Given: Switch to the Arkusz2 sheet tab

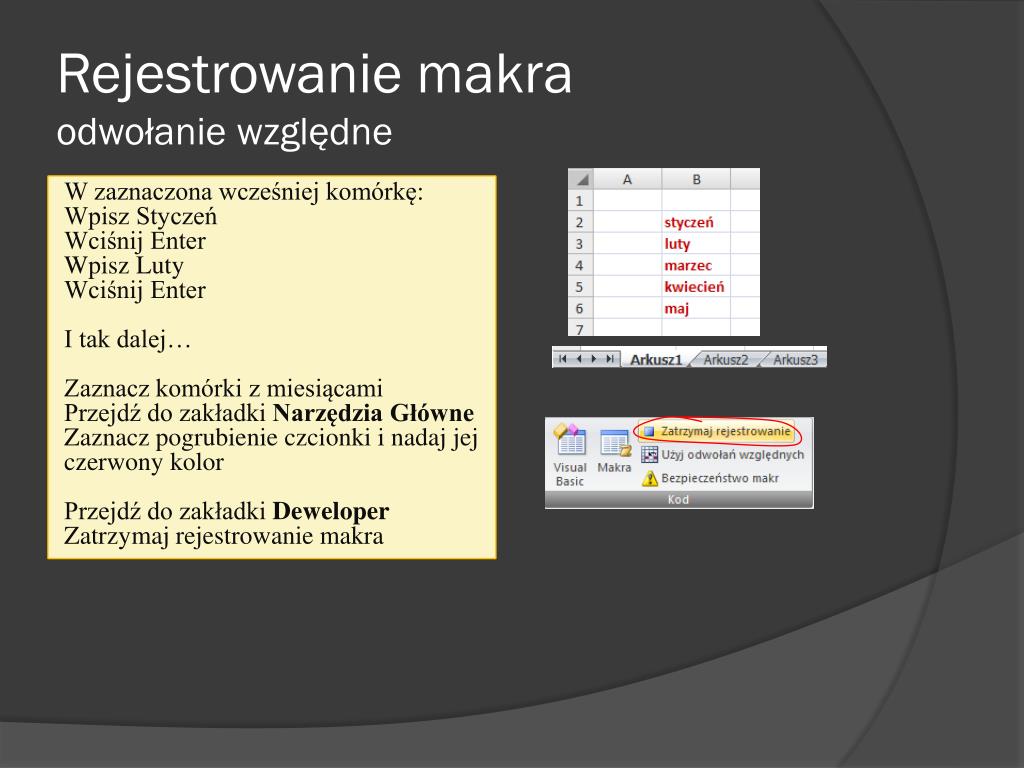Looking at the screenshot, I should 725,359.
